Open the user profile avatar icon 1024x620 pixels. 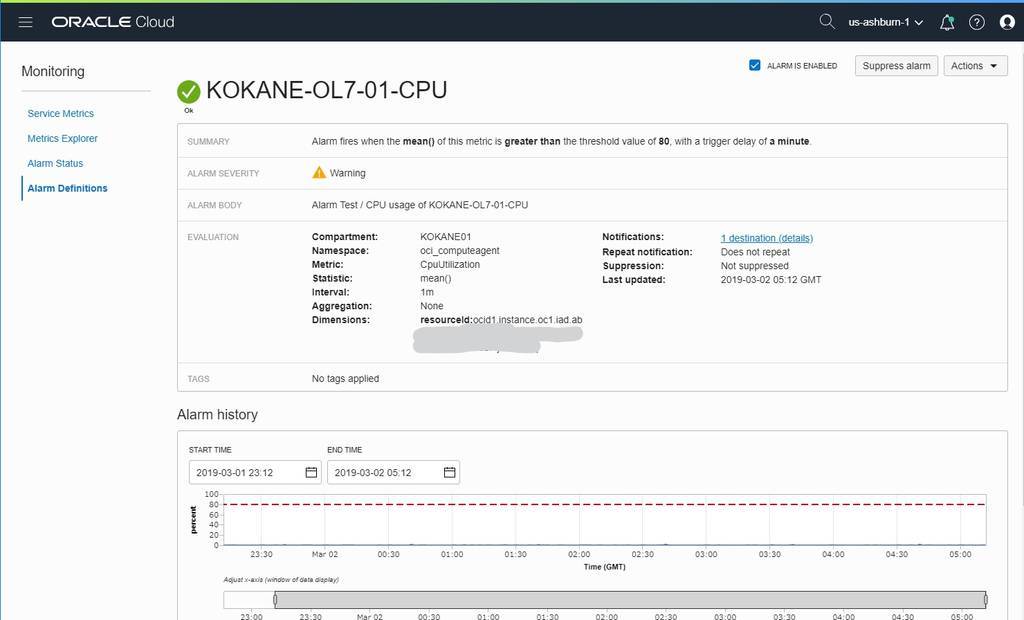tap(1007, 22)
